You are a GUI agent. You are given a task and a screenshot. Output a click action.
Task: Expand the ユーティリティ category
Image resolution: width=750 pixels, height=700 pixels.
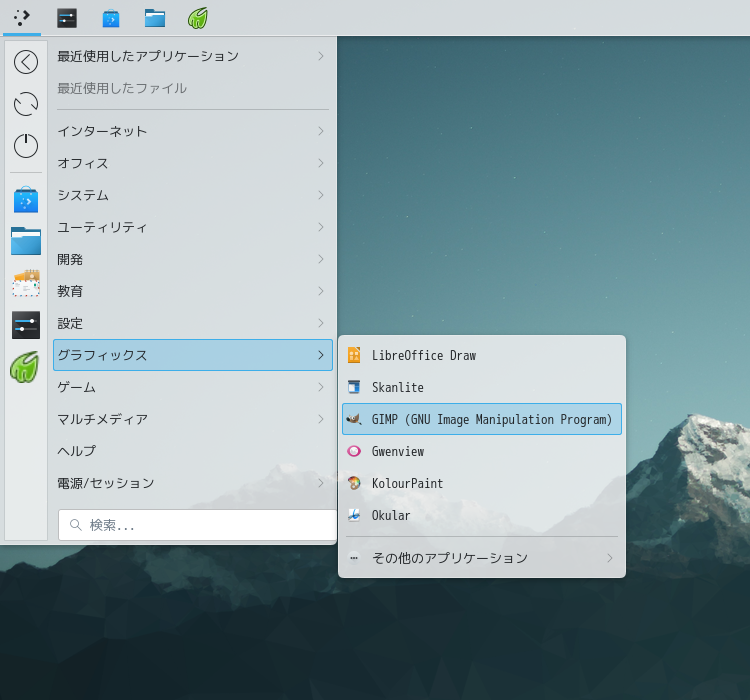click(x=193, y=227)
